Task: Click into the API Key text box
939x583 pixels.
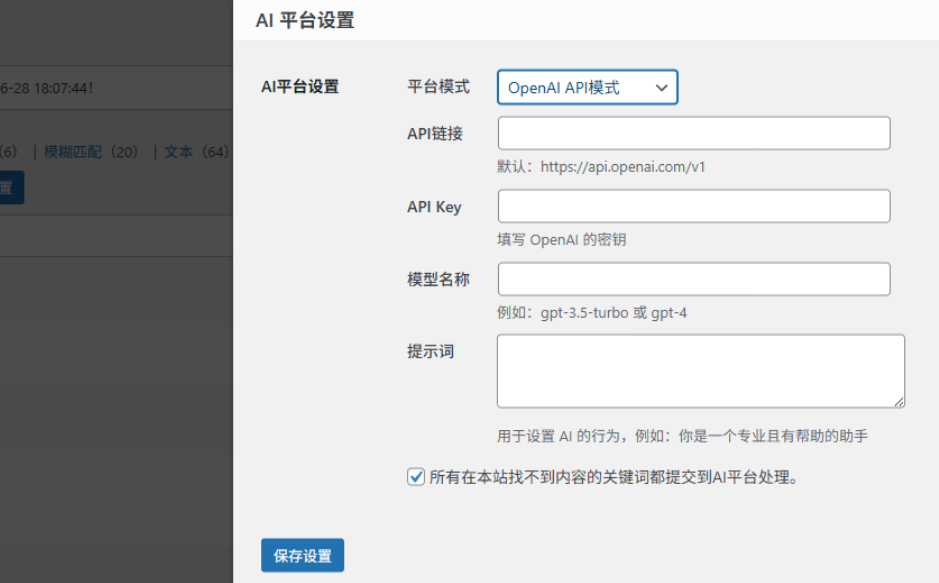Action: [x=693, y=206]
